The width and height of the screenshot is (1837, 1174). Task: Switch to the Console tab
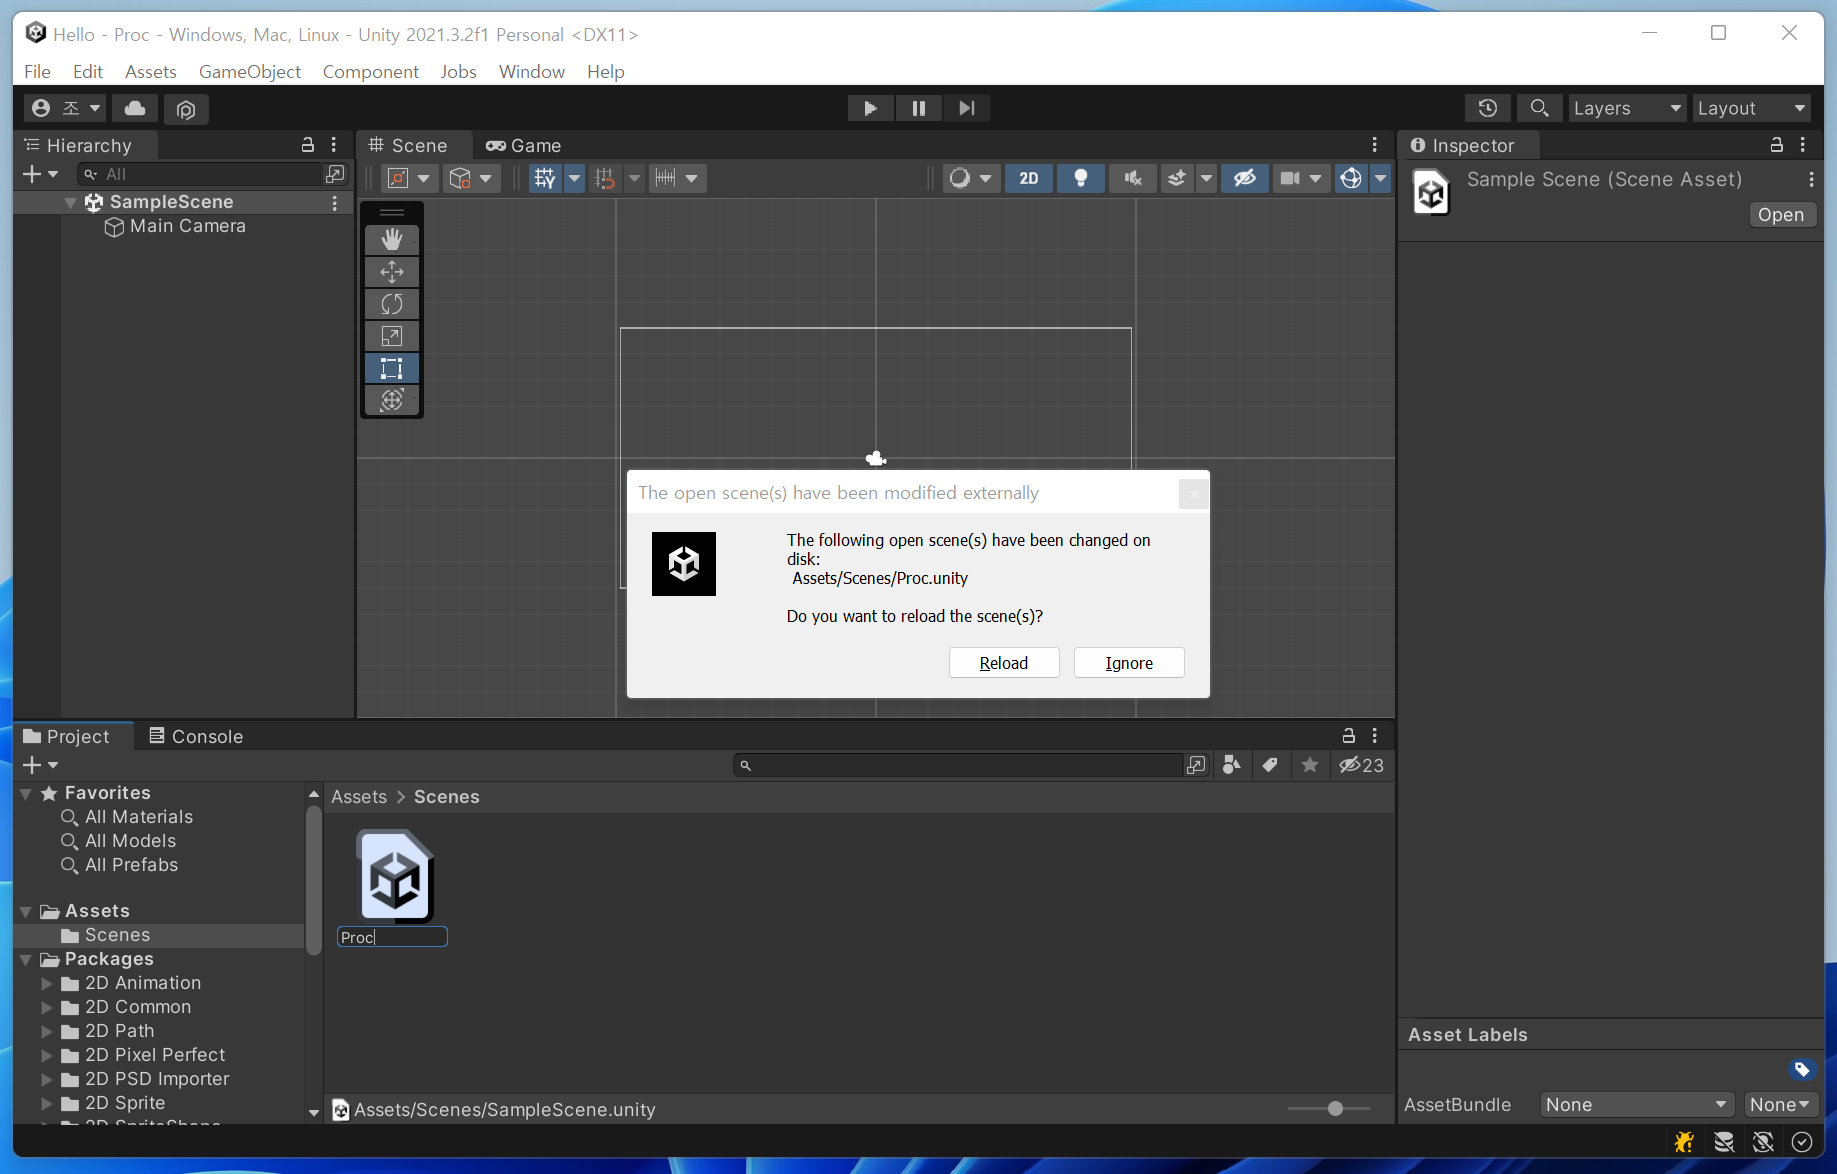[x=196, y=736]
